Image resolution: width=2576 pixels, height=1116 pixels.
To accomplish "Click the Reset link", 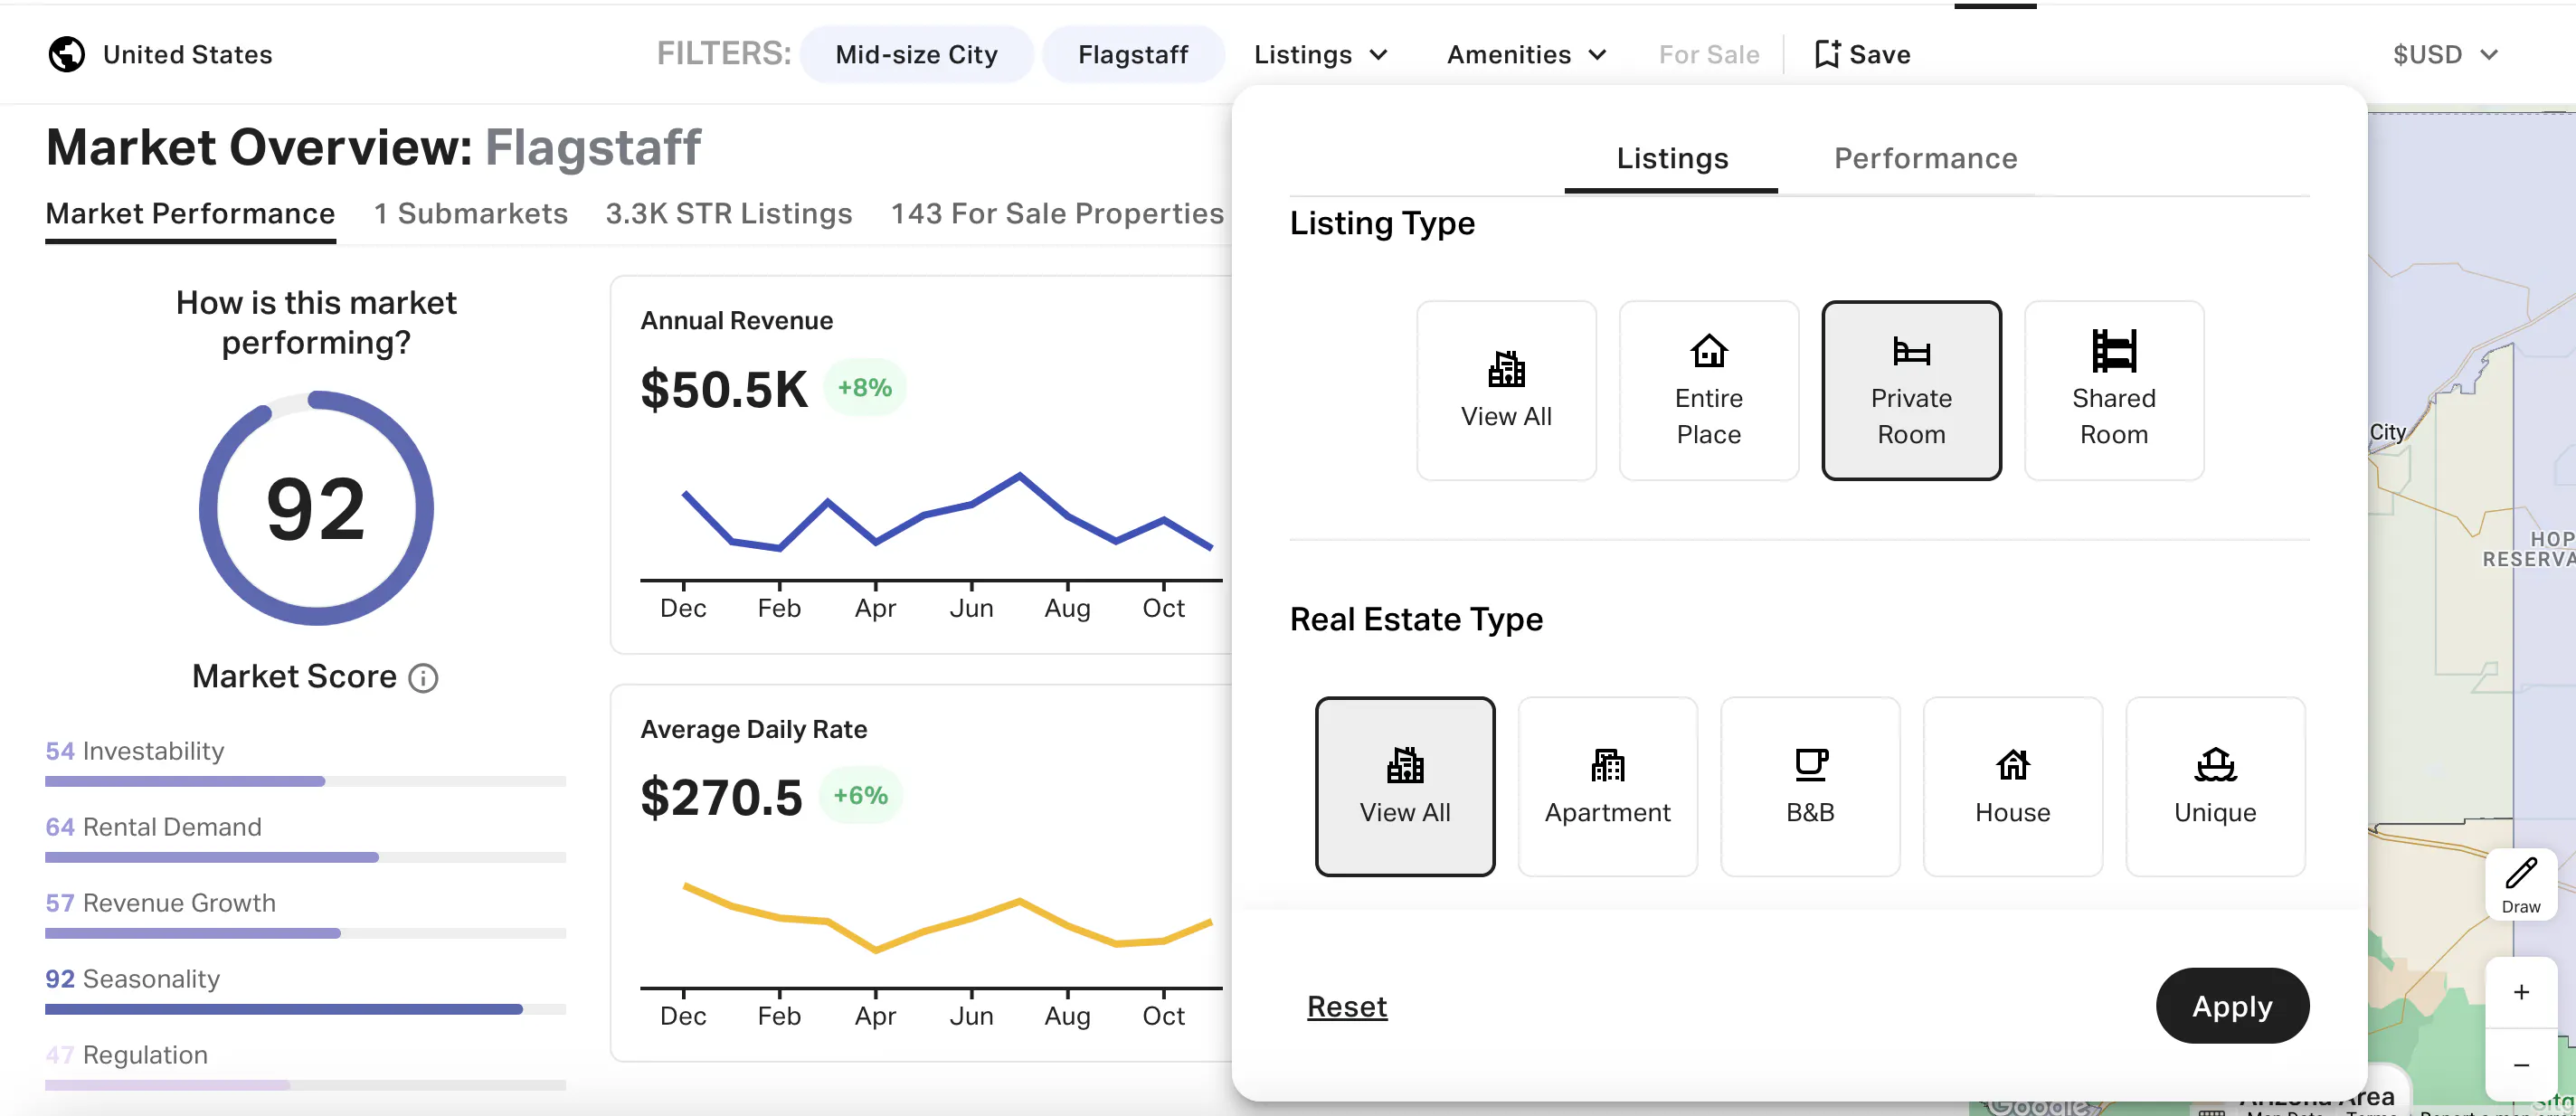I will pyautogui.click(x=1346, y=1006).
